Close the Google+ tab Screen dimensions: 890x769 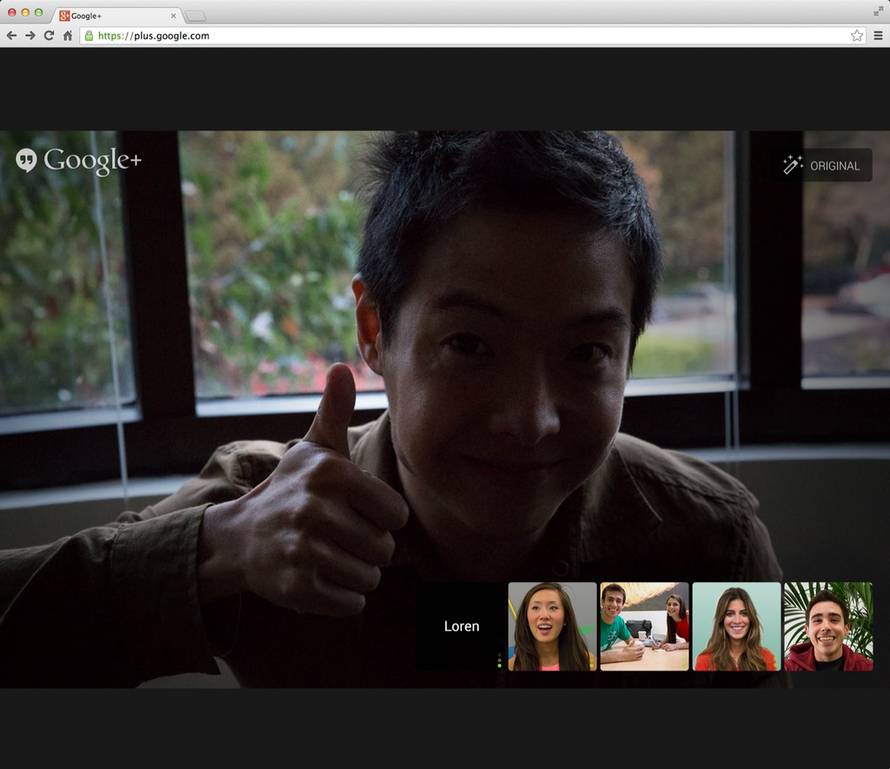click(173, 16)
